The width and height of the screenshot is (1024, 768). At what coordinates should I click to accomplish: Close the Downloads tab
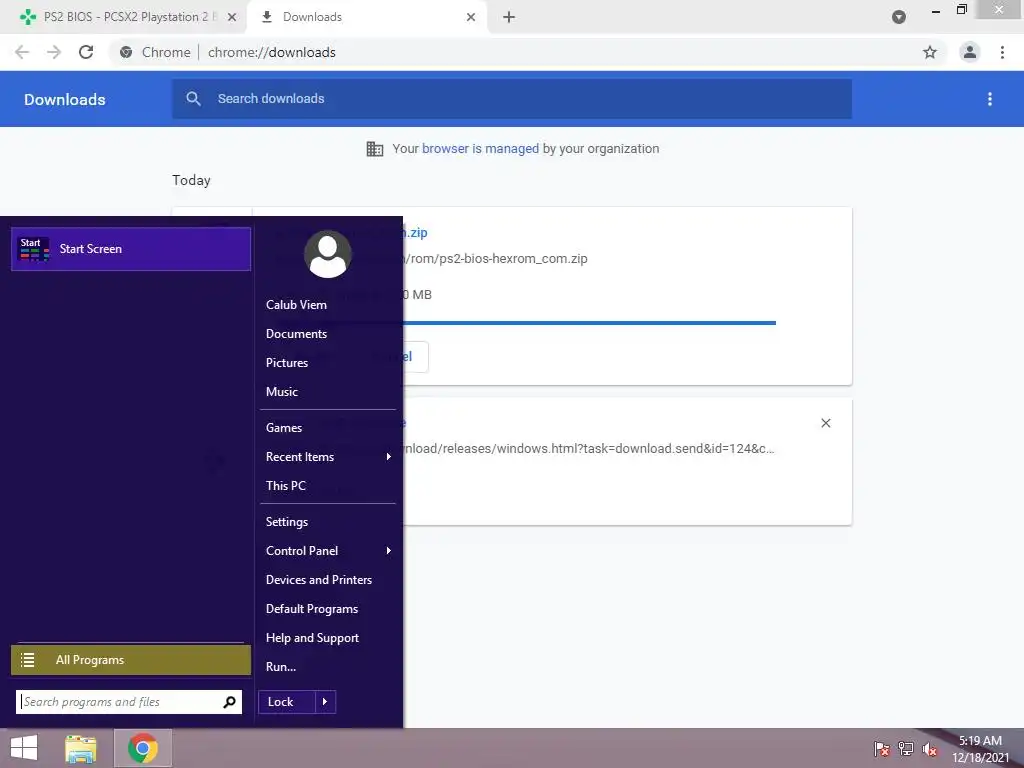pyautogui.click(x=471, y=17)
